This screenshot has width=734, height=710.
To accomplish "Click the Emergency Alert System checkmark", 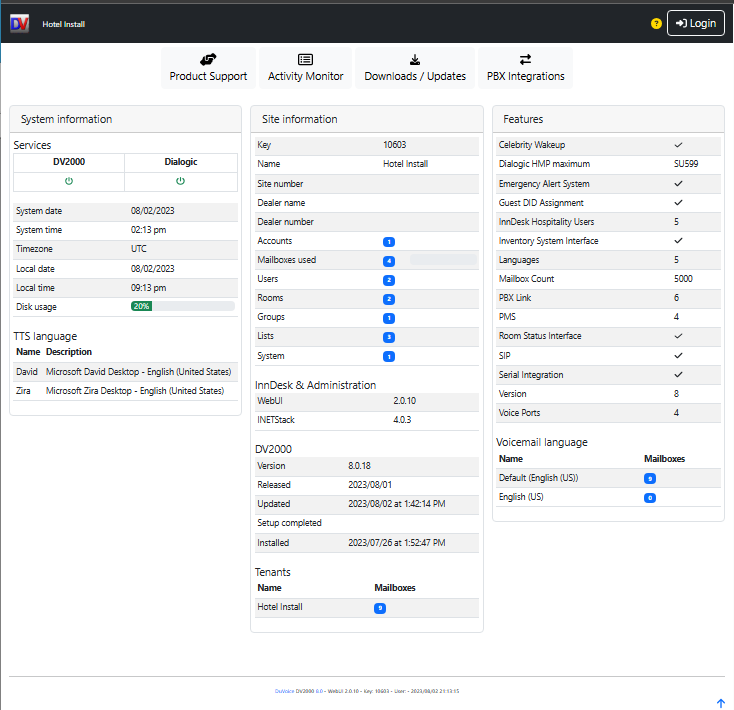I will point(678,184).
